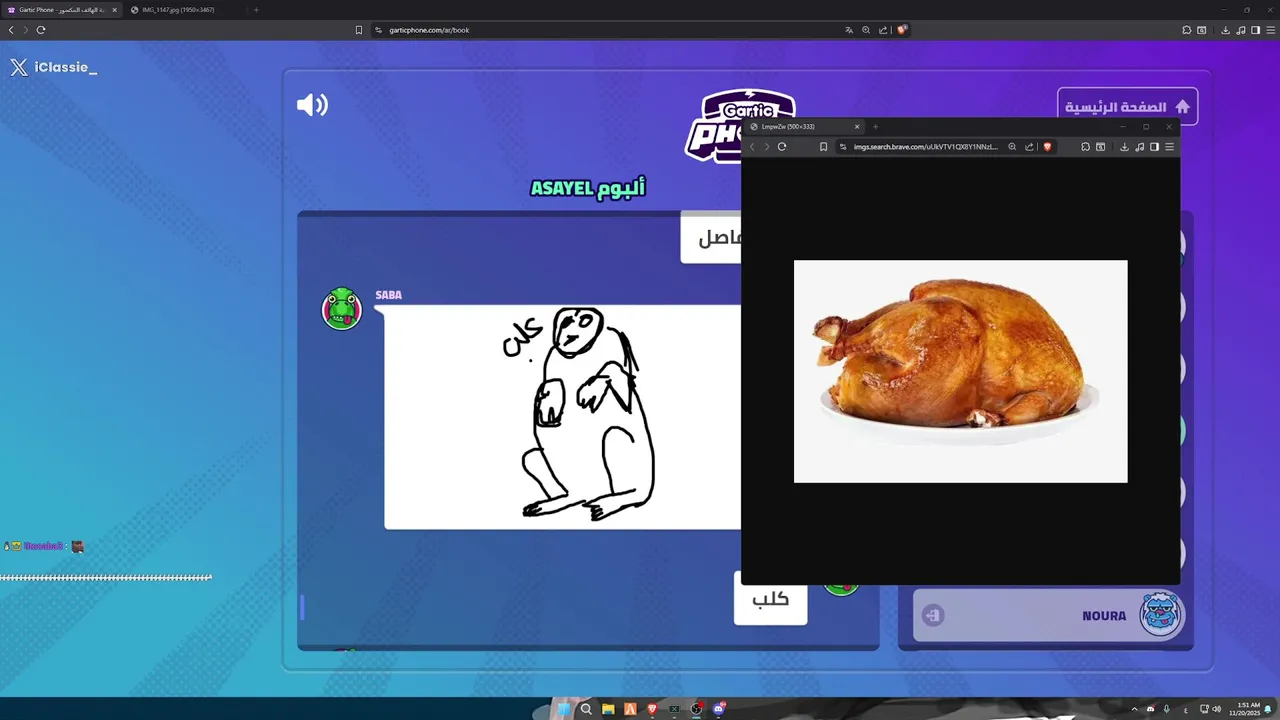Open SABA's drawing of the creature

tap(562, 417)
